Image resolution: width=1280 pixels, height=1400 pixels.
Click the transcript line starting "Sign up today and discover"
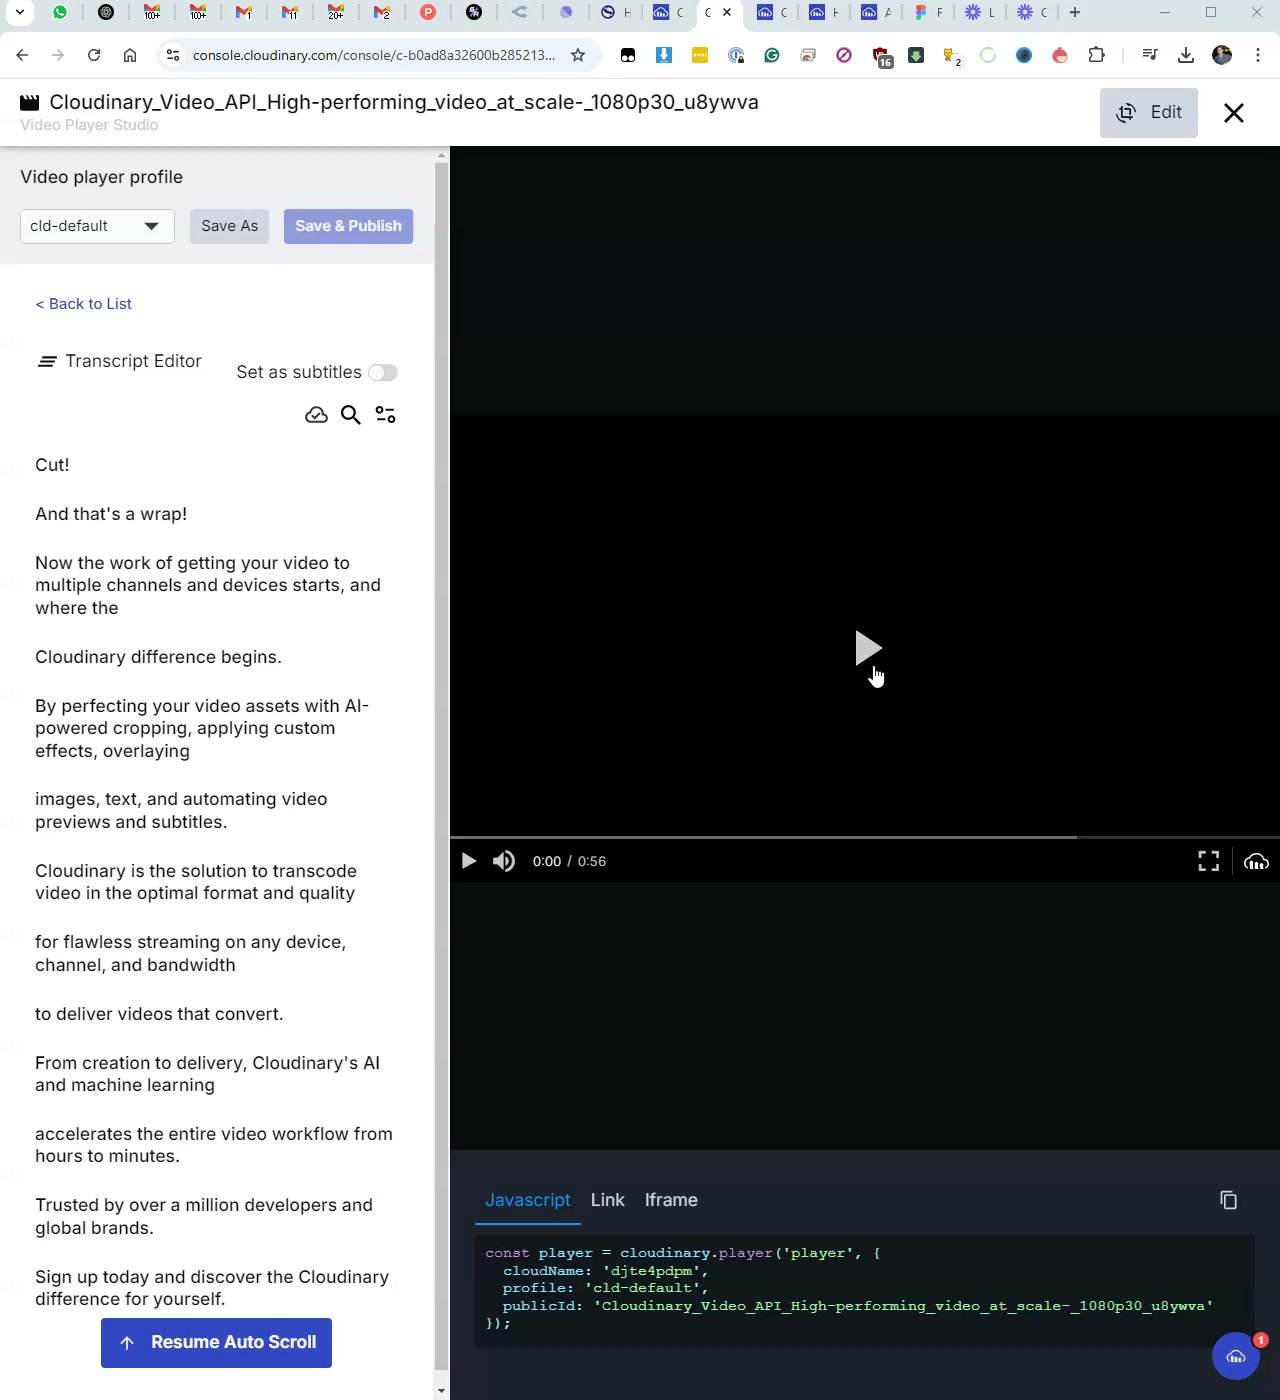tap(212, 1288)
